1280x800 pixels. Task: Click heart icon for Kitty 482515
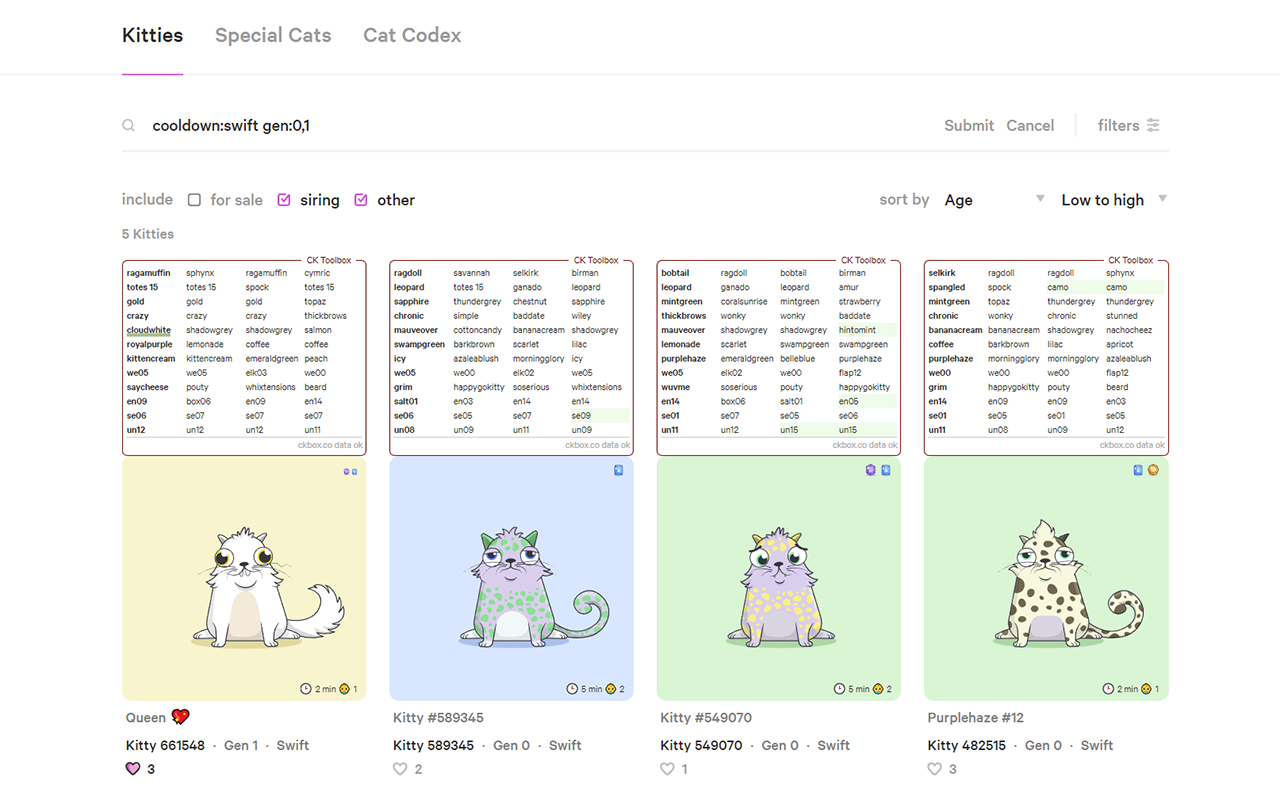(934, 769)
